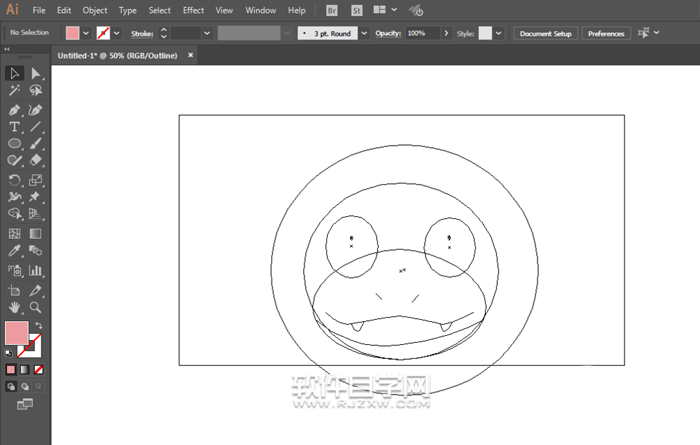This screenshot has width=700, height=445.
Task: Open the fill color dropdown
Action: click(86, 33)
